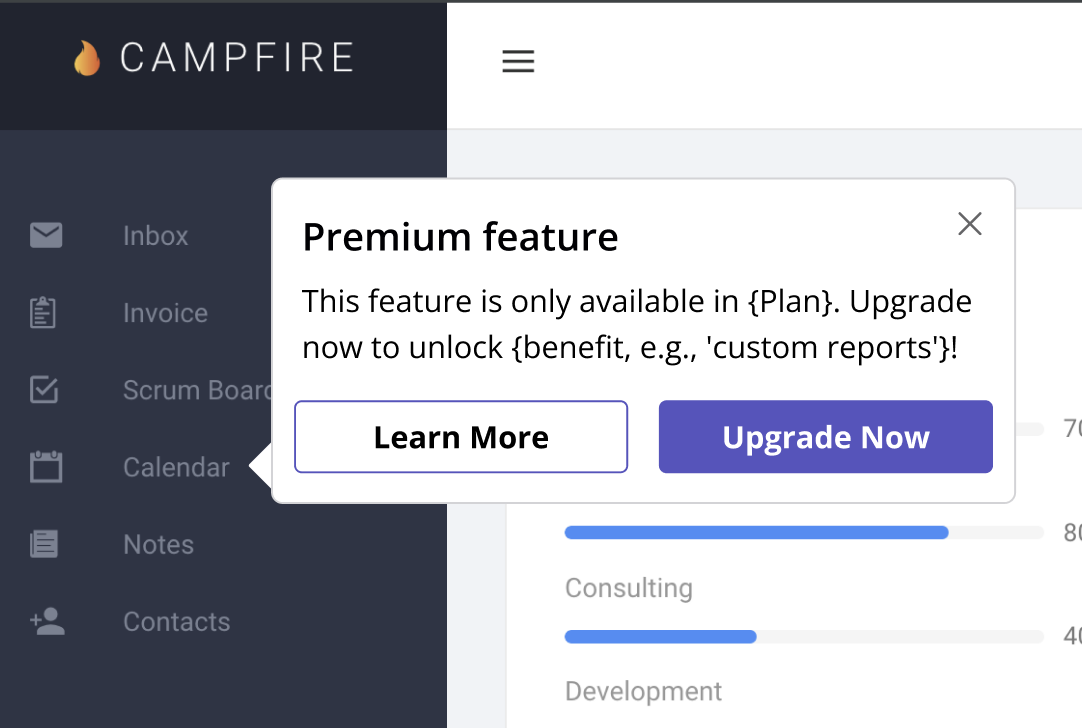Viewport: 1082px width, 728px height.
Task: Open Notes from the sidebar
Action: [158, 545]
